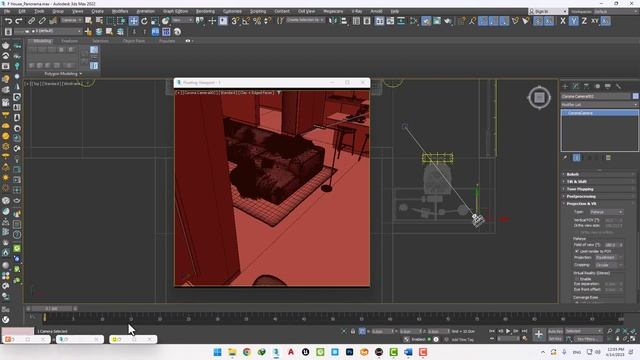Expand the Polygon Modeling panel dropdown
The width and height of the screenshot is (640, 360).
click(x=63, y=74)
